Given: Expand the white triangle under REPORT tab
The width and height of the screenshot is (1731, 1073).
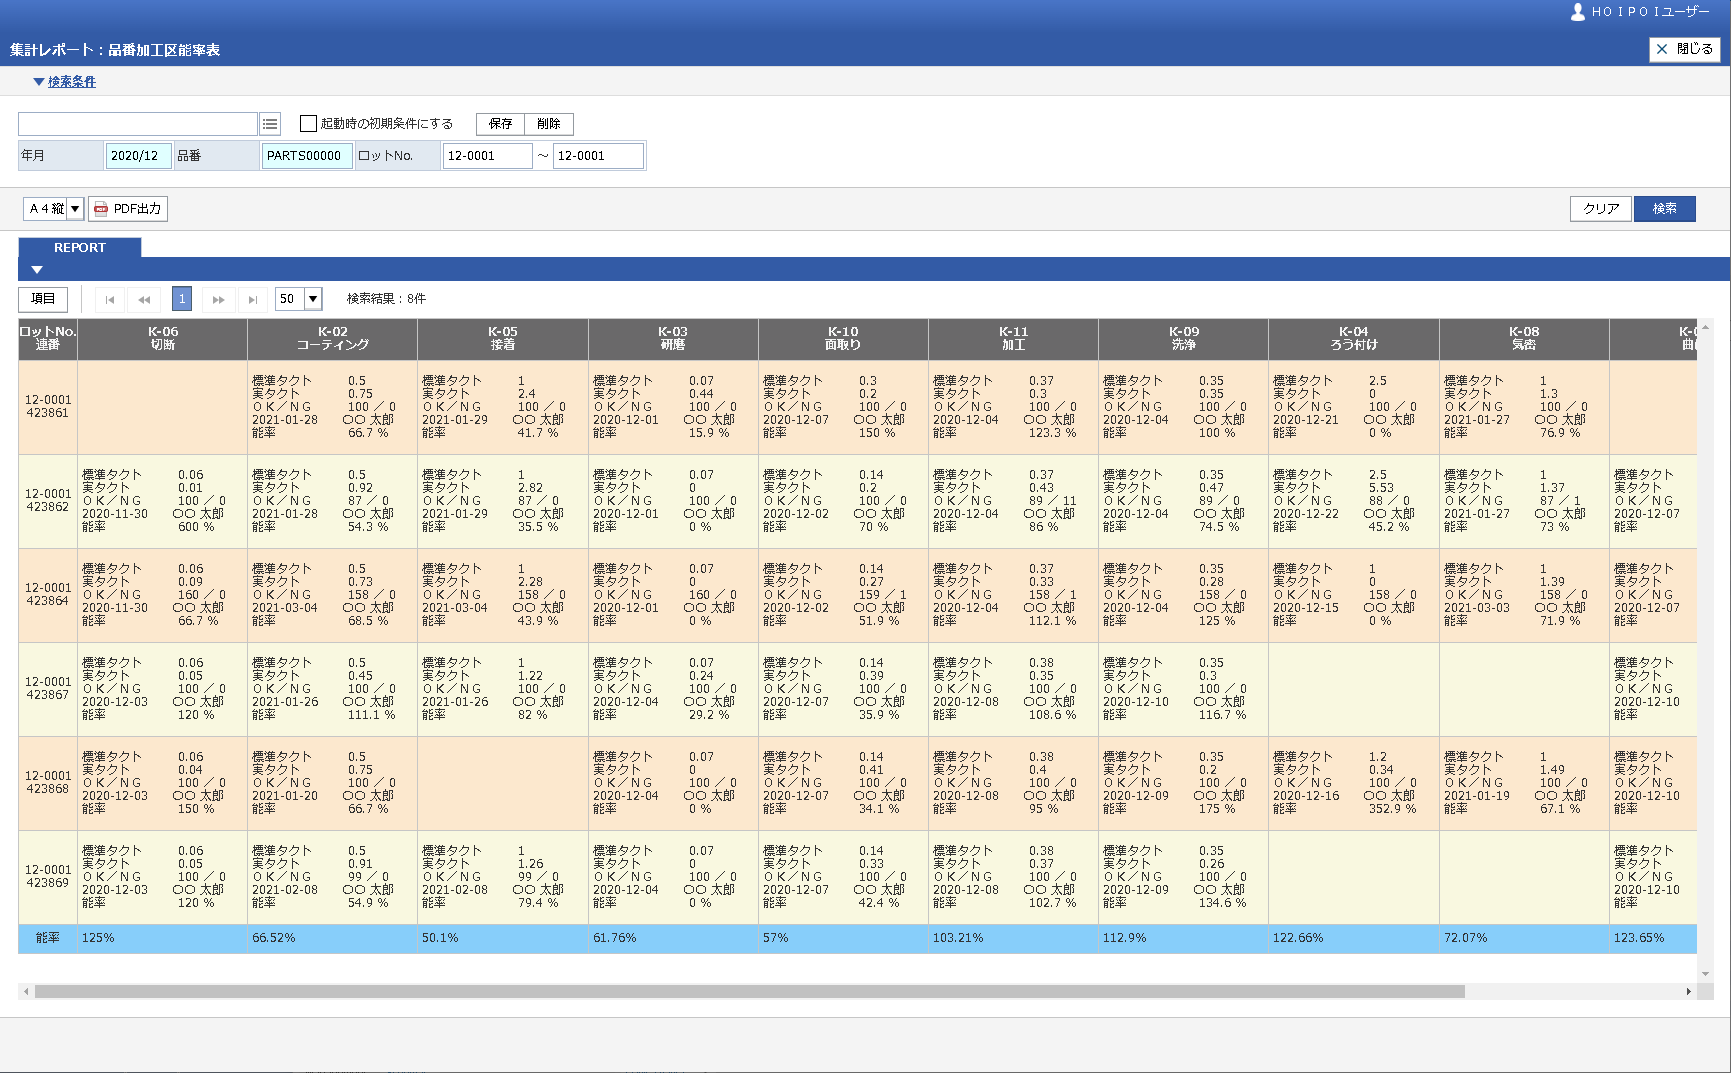Looking at the screenshot, I should (x=37, y=270).
